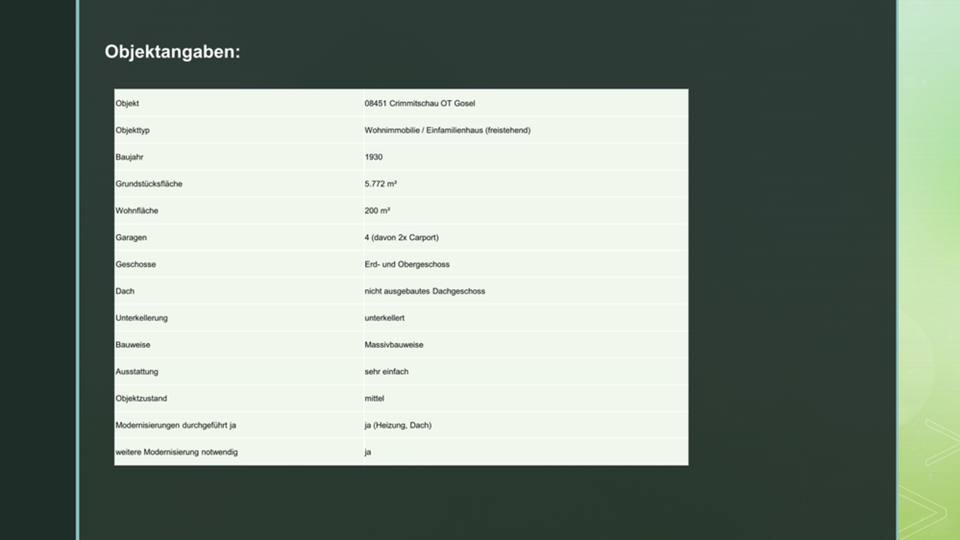Click the 'Grundstücksfläche' row label
The image size is (960, 540).
149,184
